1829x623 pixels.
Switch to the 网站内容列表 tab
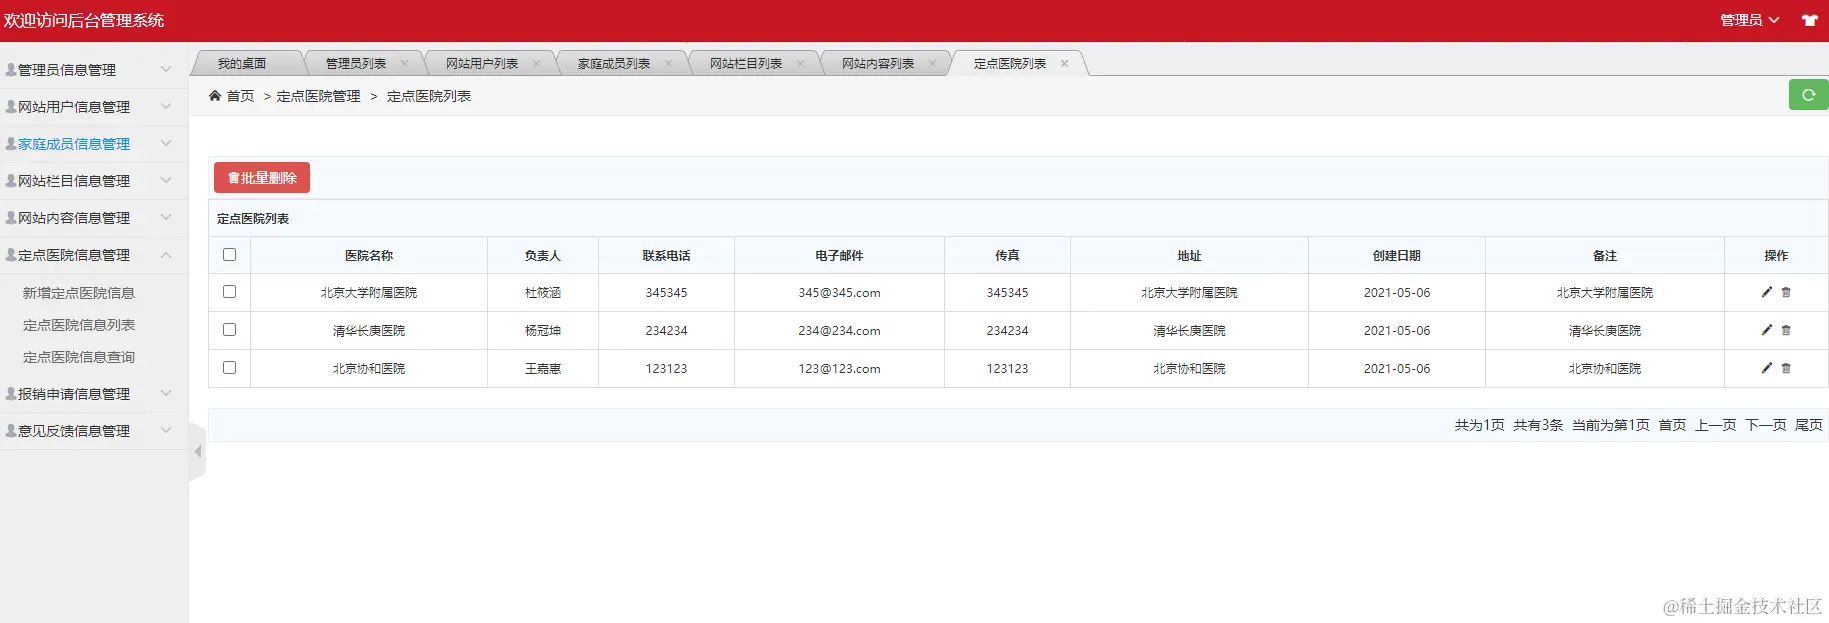(878, 63)
